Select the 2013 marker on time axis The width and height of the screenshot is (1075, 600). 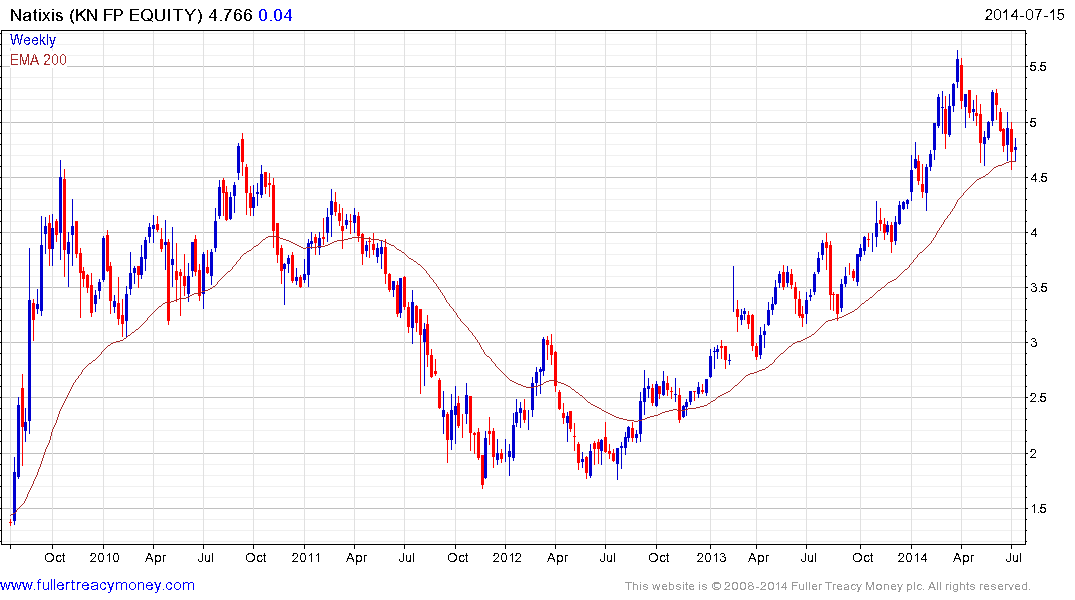coord(711,558)
